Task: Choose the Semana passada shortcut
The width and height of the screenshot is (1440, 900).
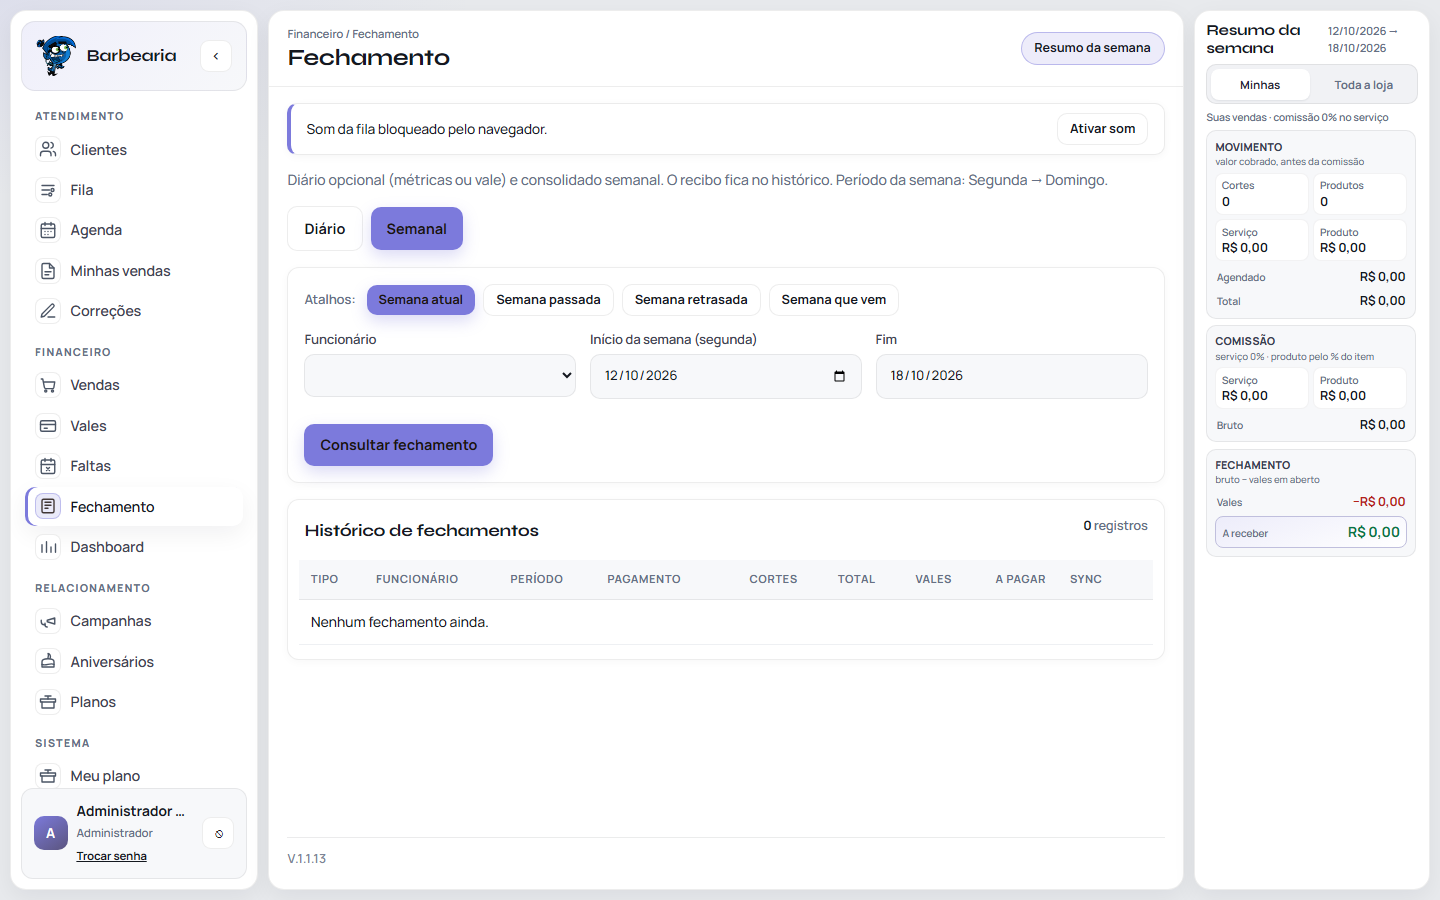Action: pyautogui.click(x=549, y=300)
